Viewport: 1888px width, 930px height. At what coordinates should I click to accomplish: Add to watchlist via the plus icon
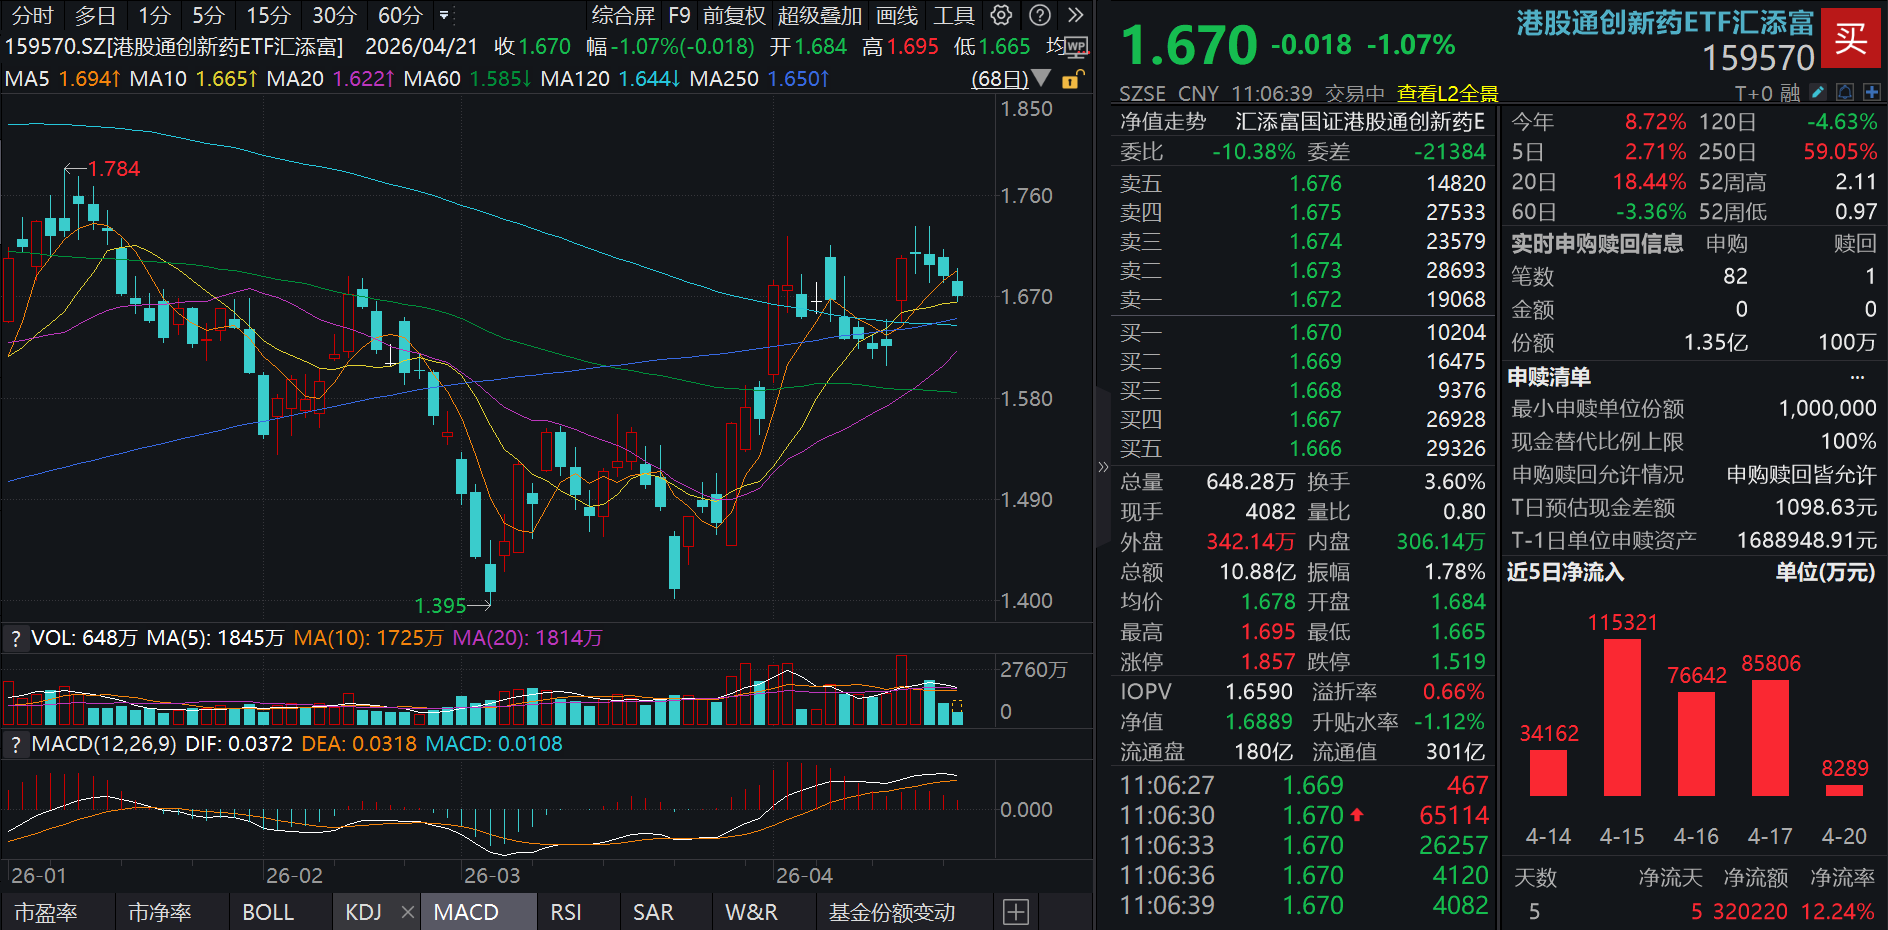(1871, 92)
